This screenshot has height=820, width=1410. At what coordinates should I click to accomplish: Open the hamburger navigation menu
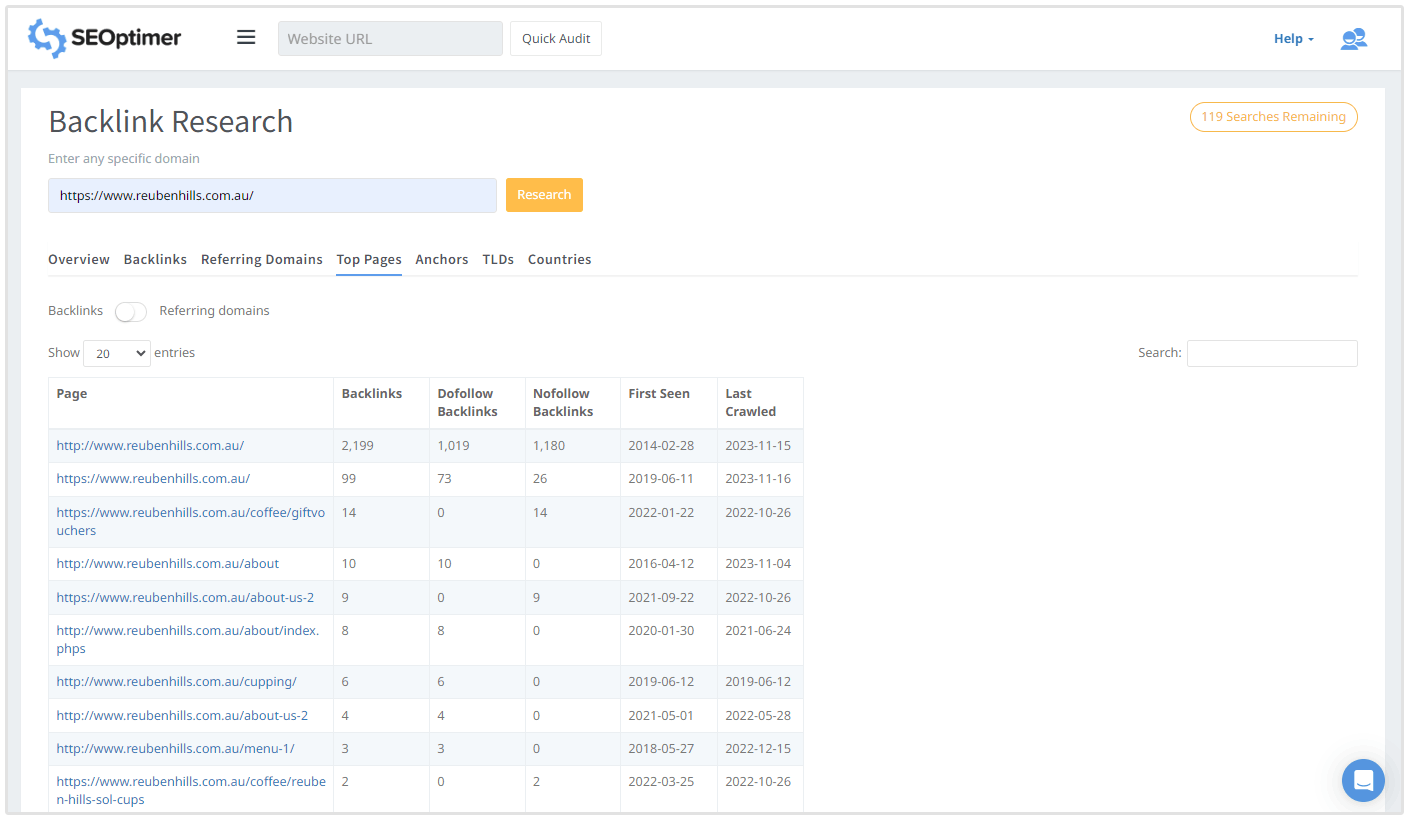(246, 38)
